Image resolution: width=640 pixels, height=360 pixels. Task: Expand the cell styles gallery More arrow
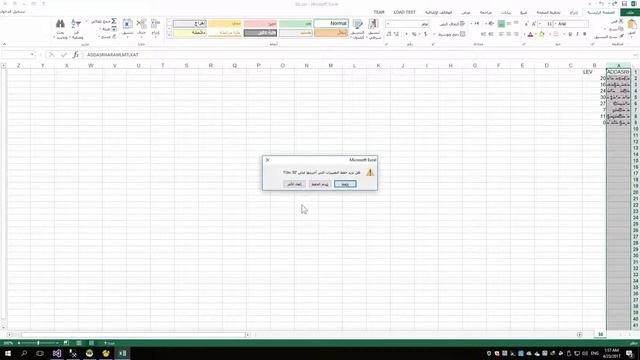tap(170, 36)
